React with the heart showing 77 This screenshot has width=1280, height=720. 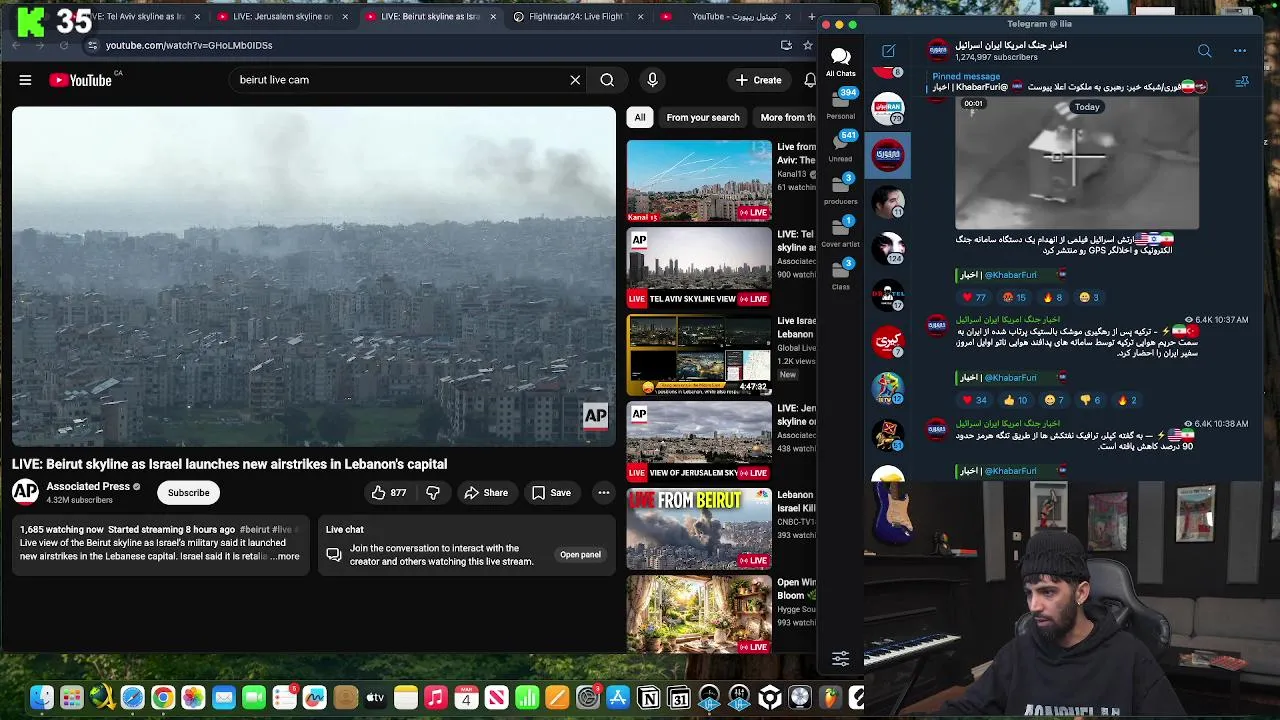[x=974, y=297]
